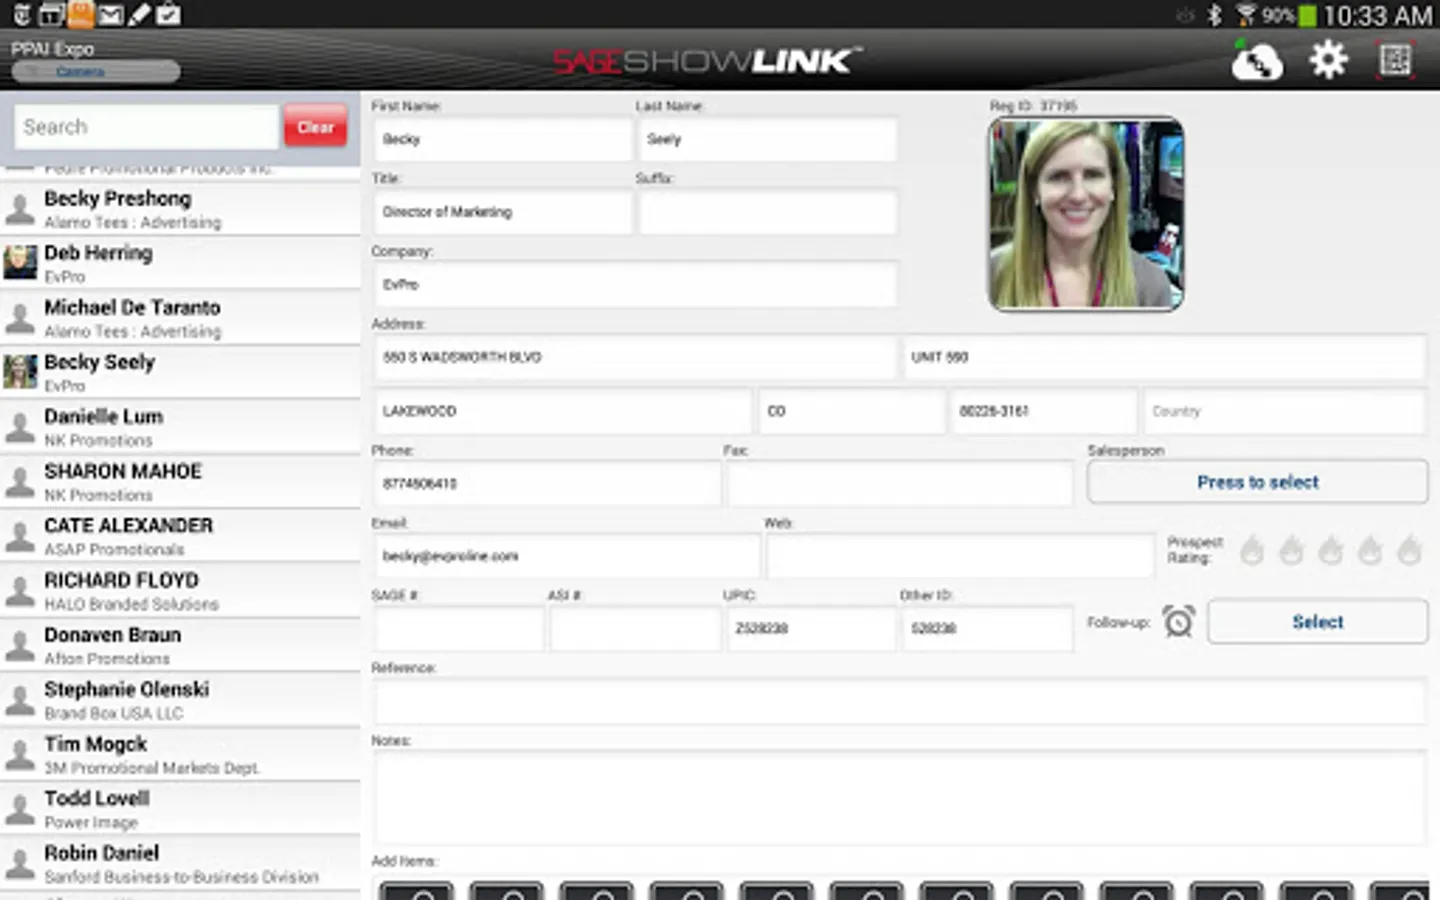The height and width of the screenshot is (900, 1440).
Task: Clear the search with Clear button
Action: tap(315, 127)
